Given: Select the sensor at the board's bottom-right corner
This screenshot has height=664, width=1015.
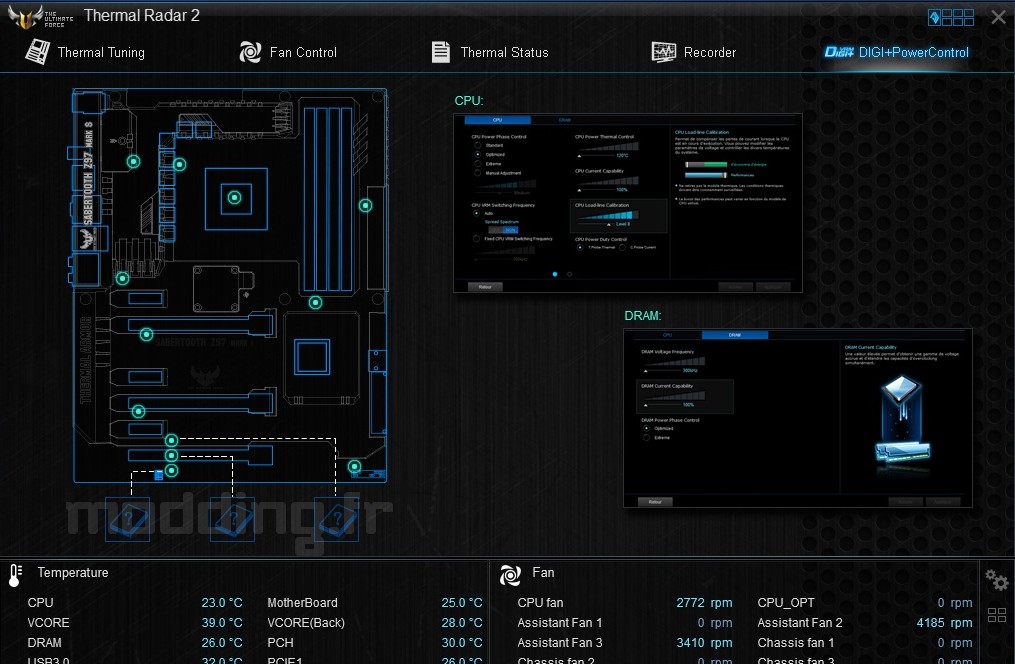Looking at the screenshot, I should (355, 466).
